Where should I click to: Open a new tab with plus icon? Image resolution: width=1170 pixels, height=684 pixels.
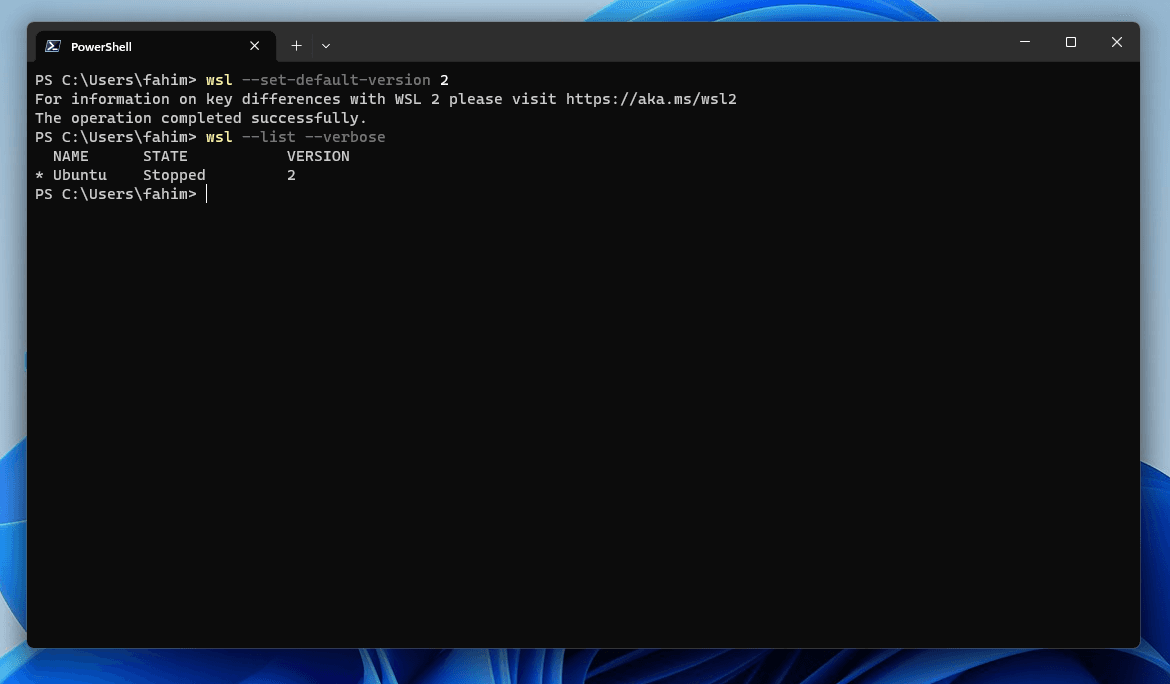[296, 46]
